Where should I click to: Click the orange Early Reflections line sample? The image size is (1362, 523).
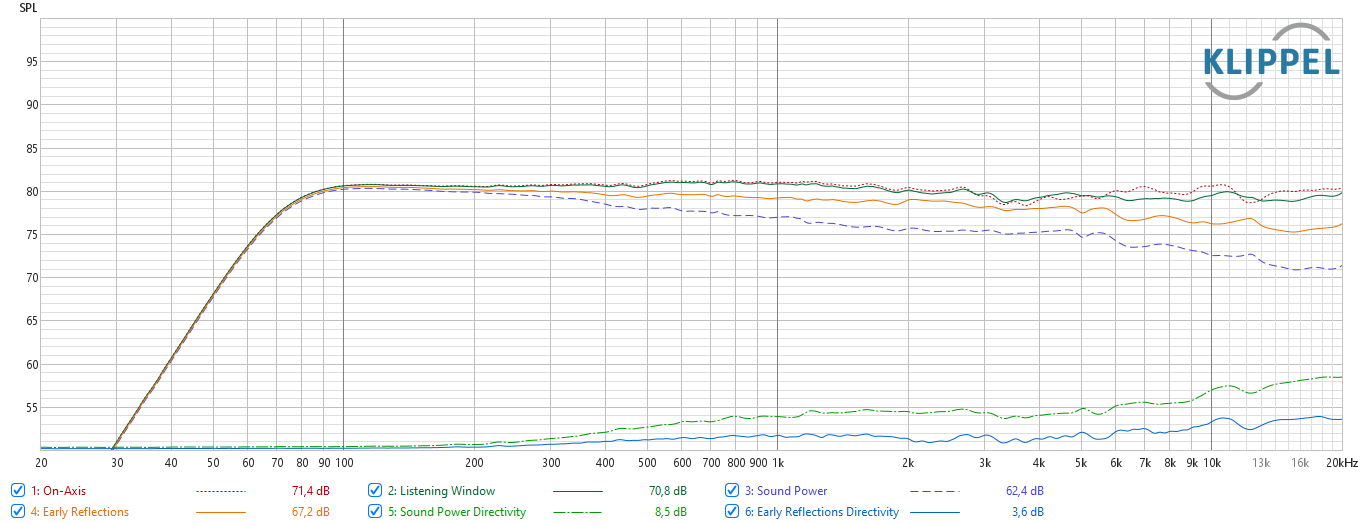220,512
